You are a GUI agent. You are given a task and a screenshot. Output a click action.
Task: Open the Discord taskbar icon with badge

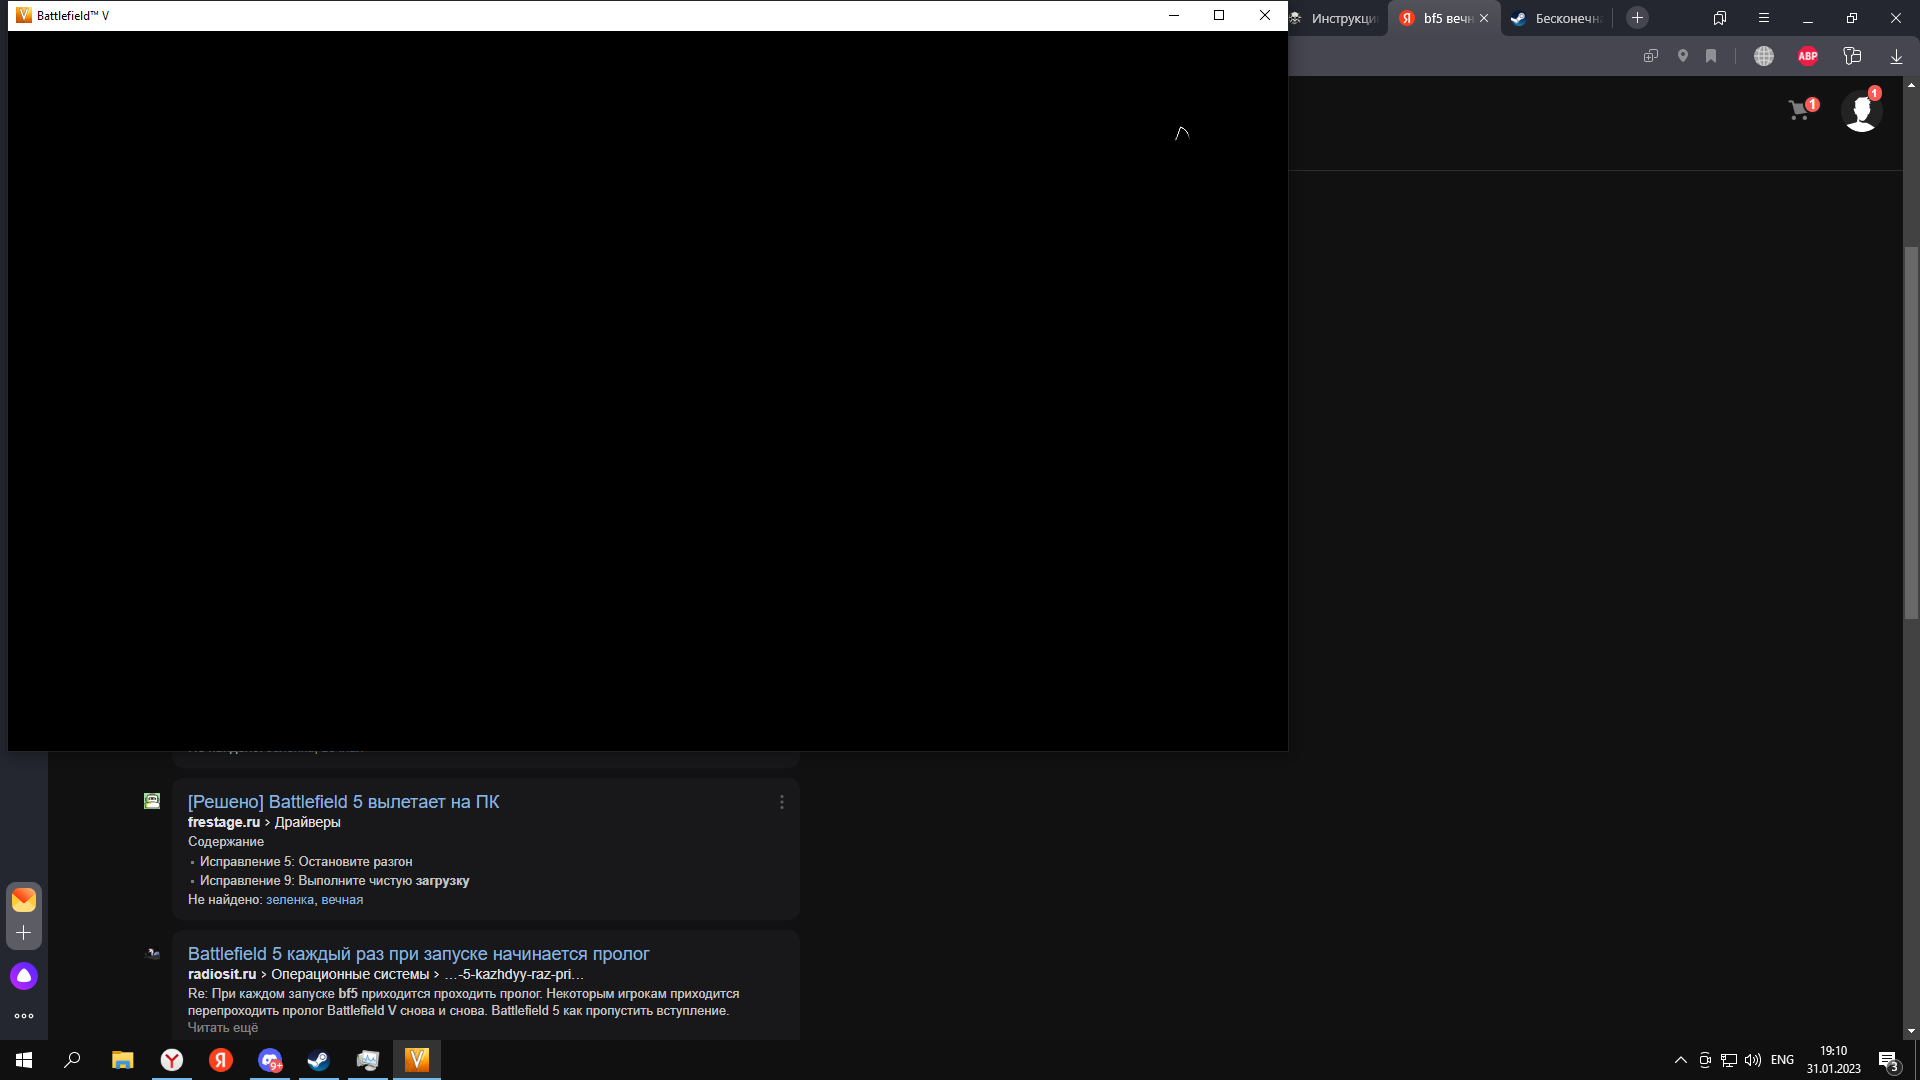click(270, 1060)
